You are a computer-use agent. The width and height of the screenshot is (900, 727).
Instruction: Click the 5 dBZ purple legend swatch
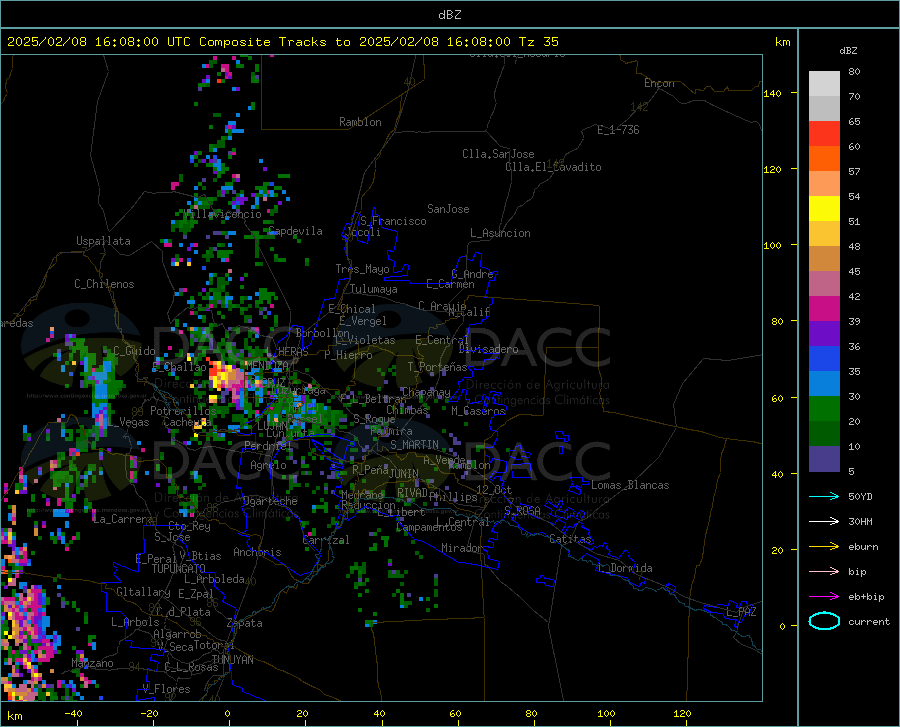click(824, 459)
